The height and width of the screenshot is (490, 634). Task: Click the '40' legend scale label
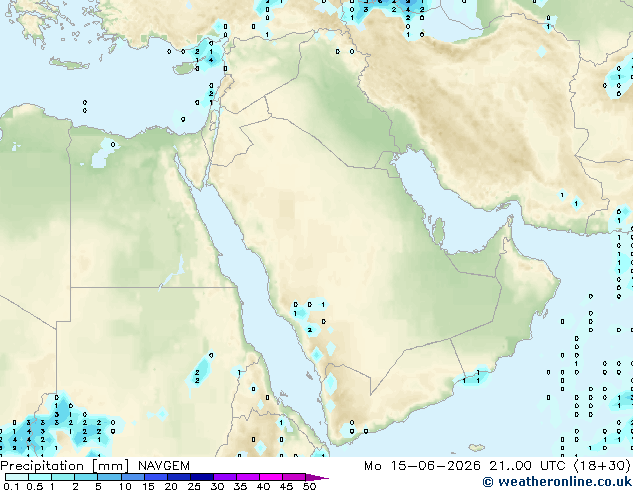(263, 486)
